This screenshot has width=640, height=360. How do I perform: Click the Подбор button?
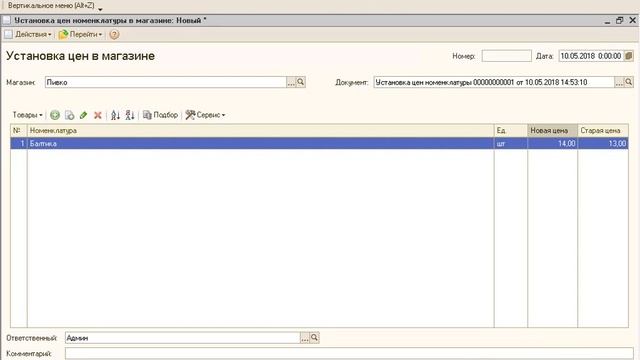click(160, 115)
